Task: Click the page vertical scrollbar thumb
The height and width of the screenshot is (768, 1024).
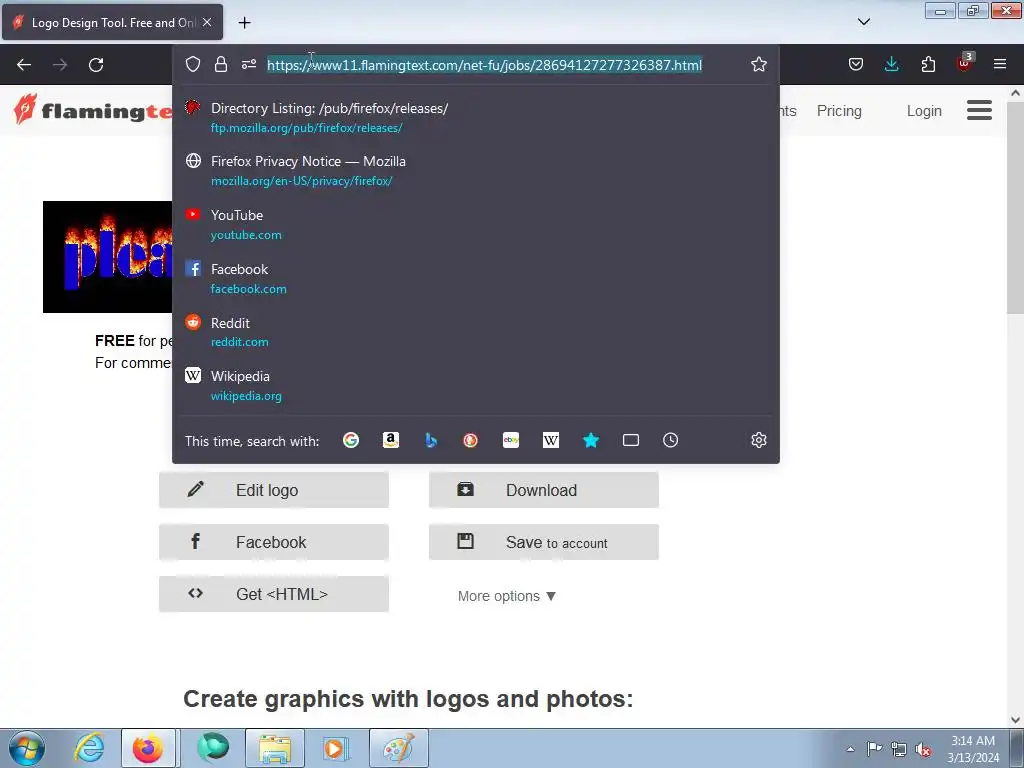Action: pyautogui.click(x=1015, y=207)
